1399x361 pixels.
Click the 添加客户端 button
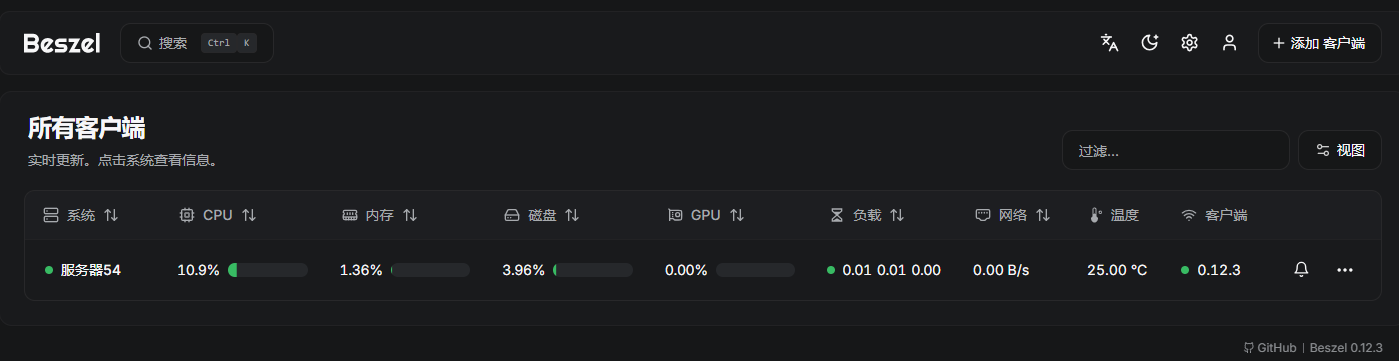(1320, 43)
